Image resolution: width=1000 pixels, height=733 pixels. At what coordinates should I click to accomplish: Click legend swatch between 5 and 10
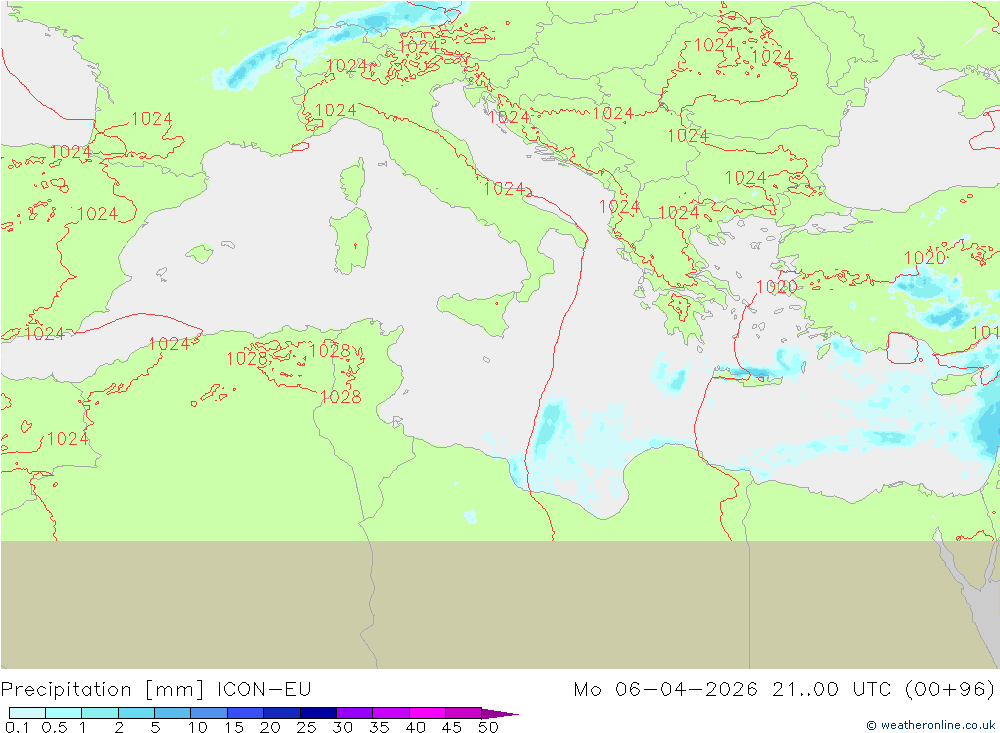[x=173, y=713]
